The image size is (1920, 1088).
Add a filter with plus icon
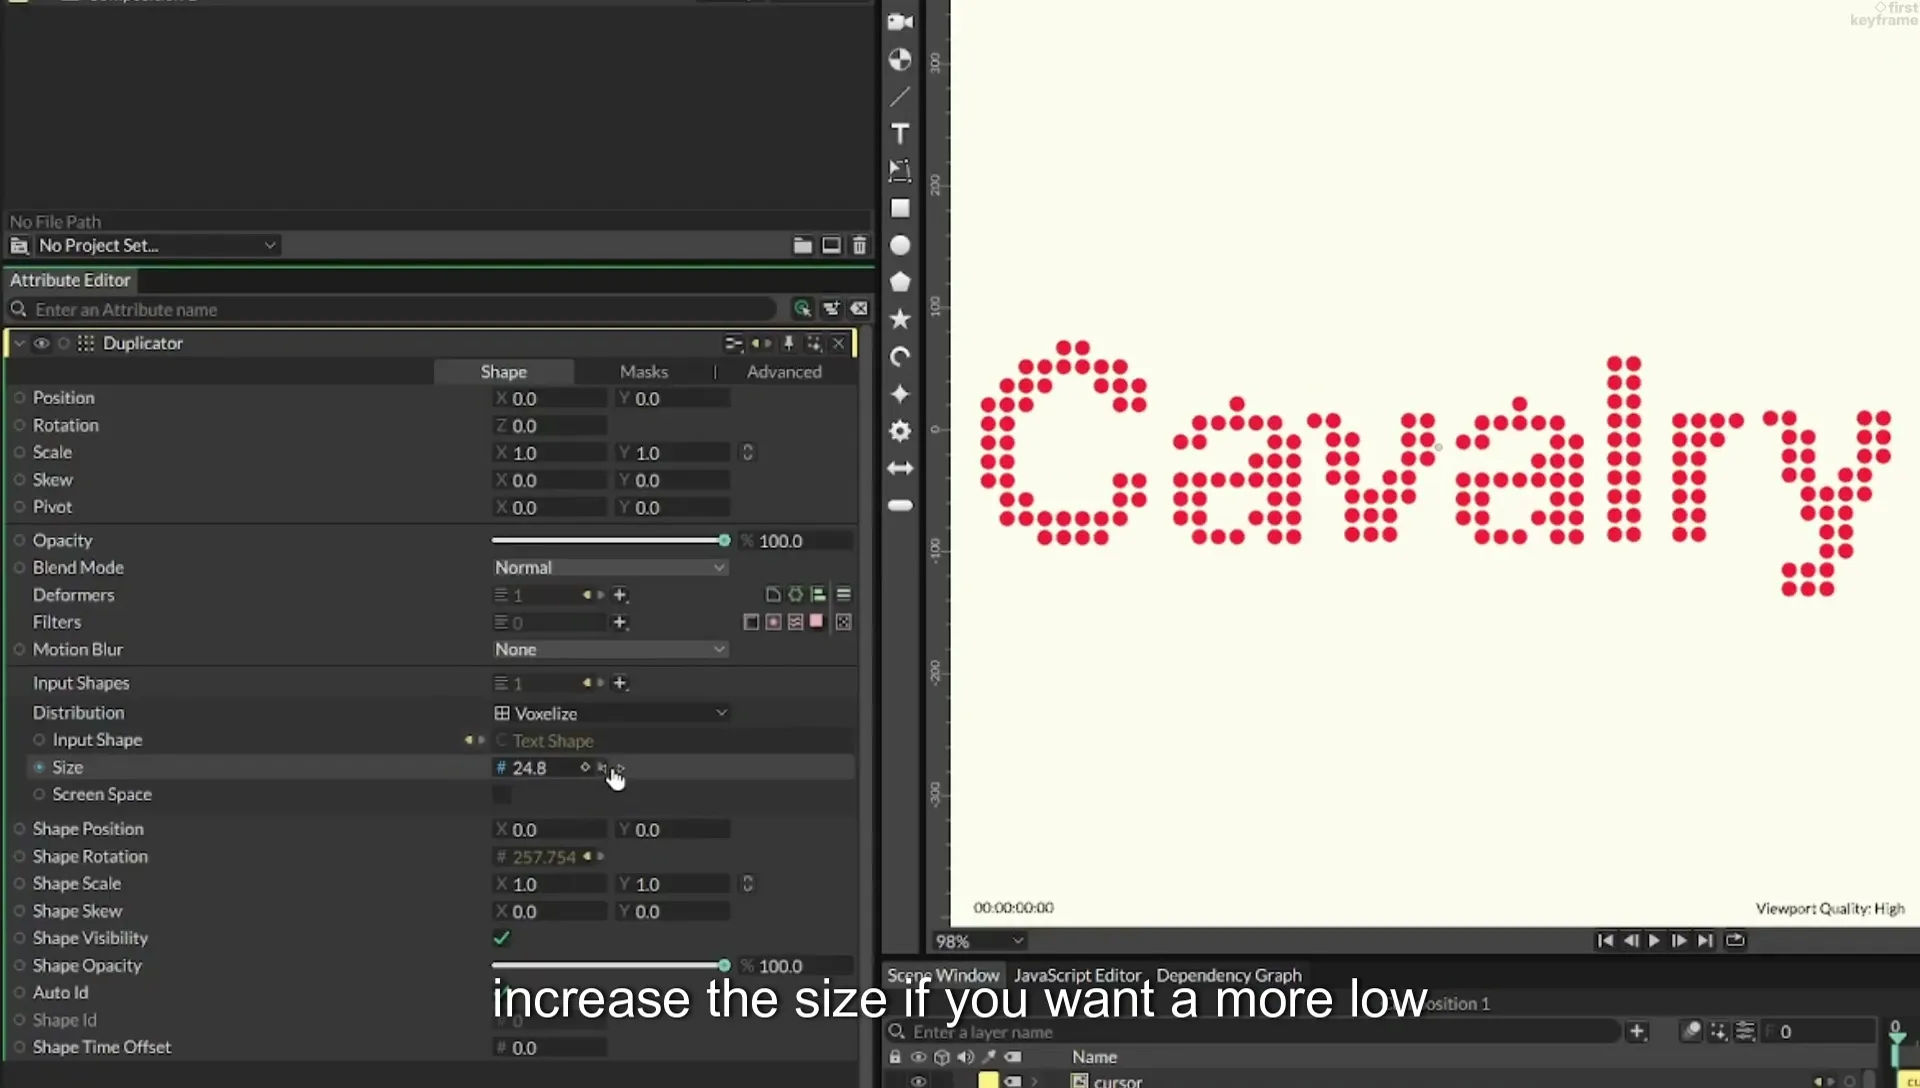[x=620, y=622]
